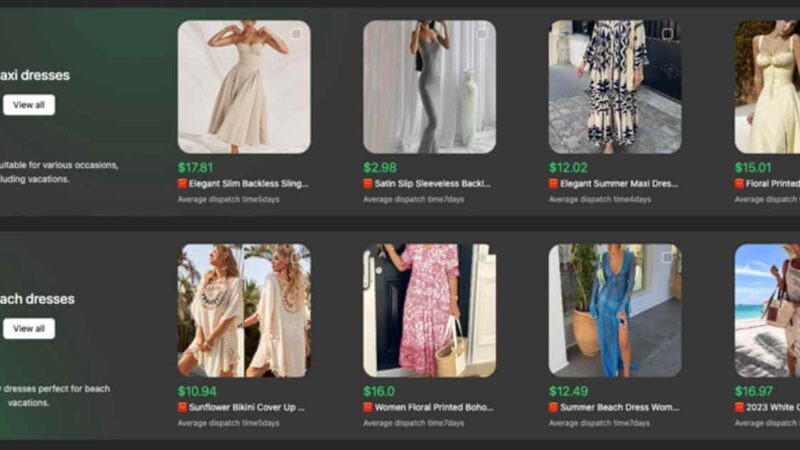Select checkbox on the $12.02 patterned maxi dress
This screenshot has width=800, height=450.
(667, 34)
